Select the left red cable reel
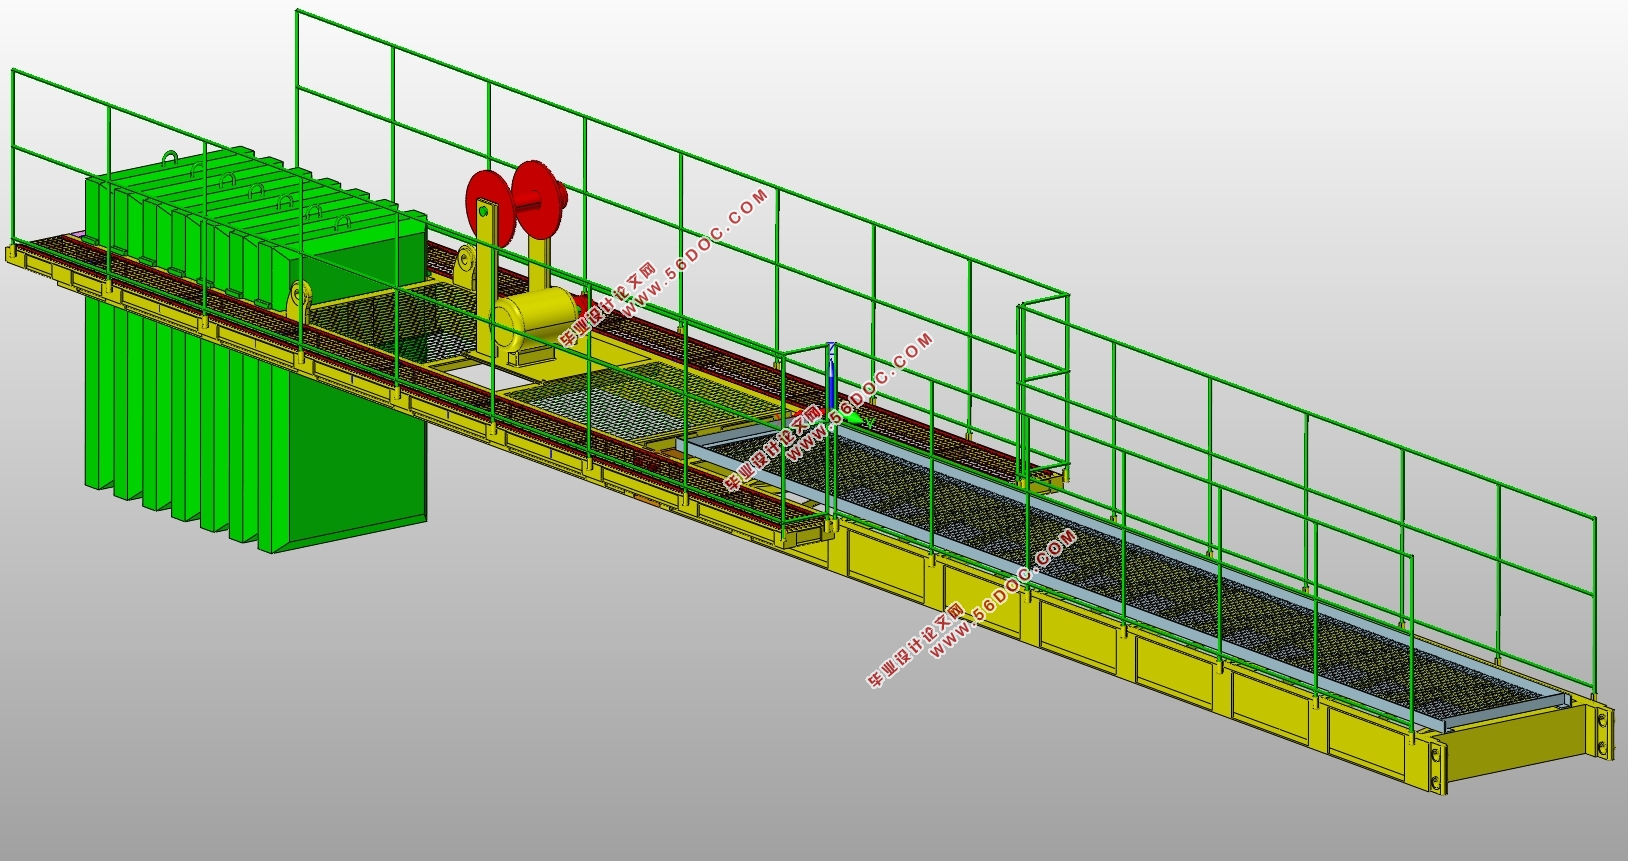 (488, 207)
